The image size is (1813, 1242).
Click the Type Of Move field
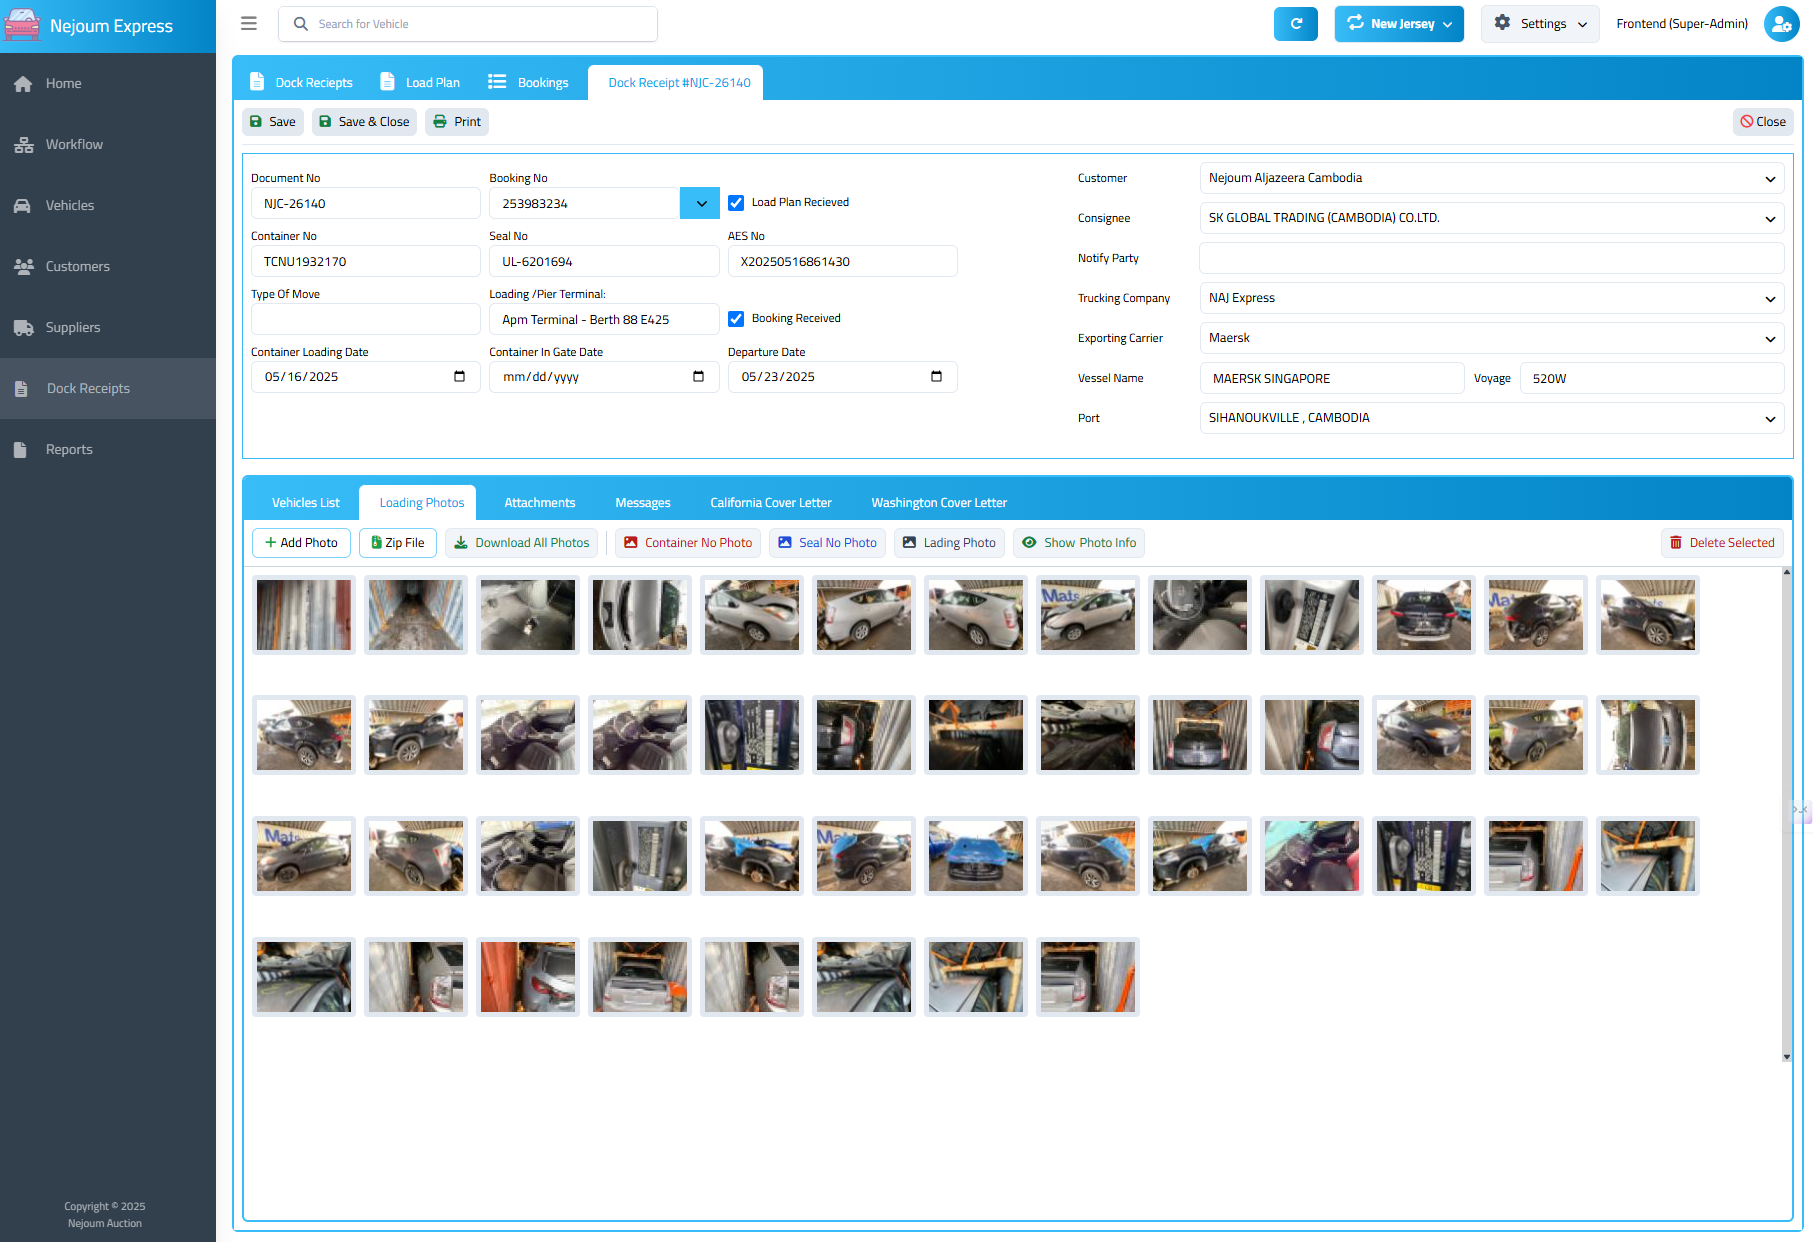point(366,319)
